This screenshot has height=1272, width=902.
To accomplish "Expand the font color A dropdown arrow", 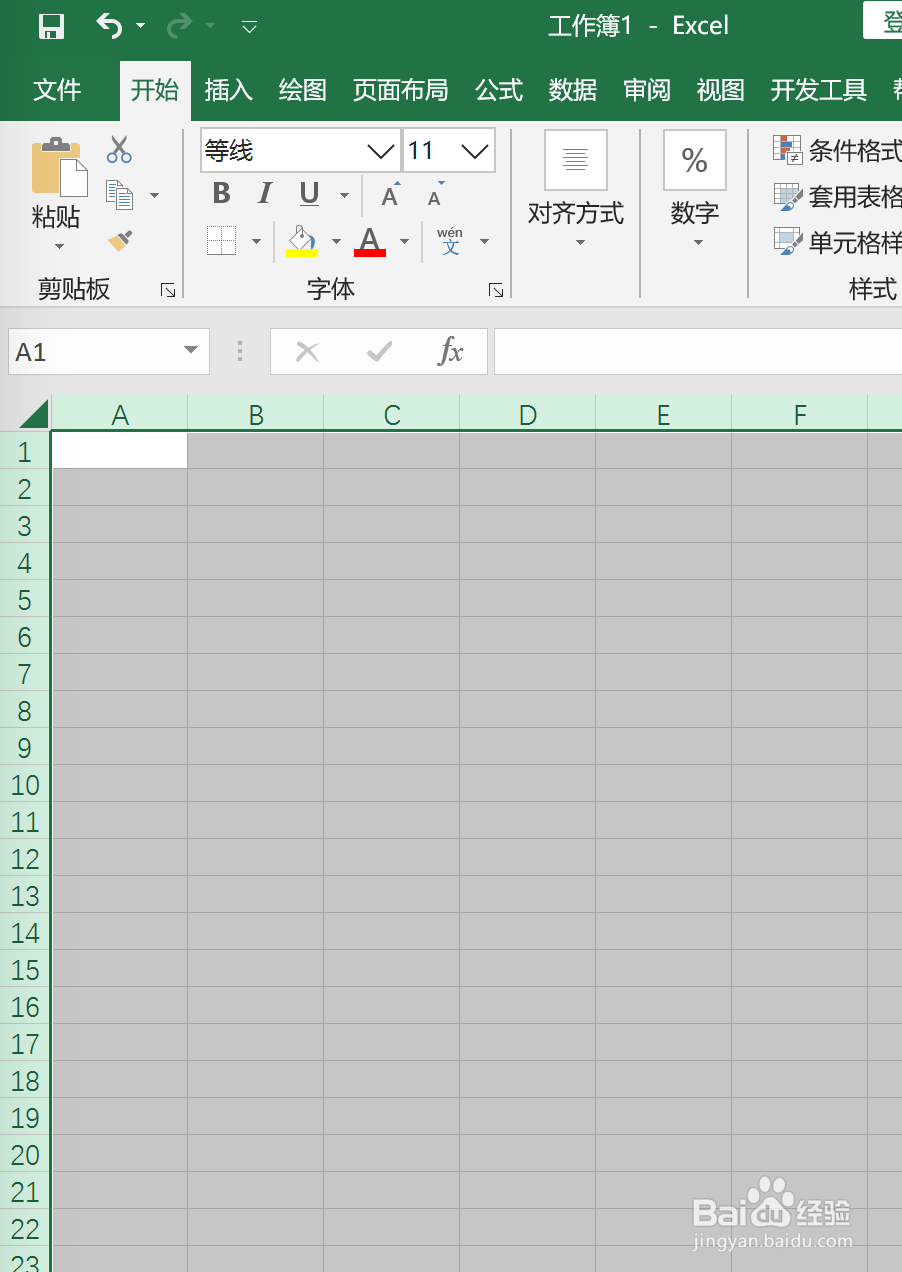I will 404,241.
